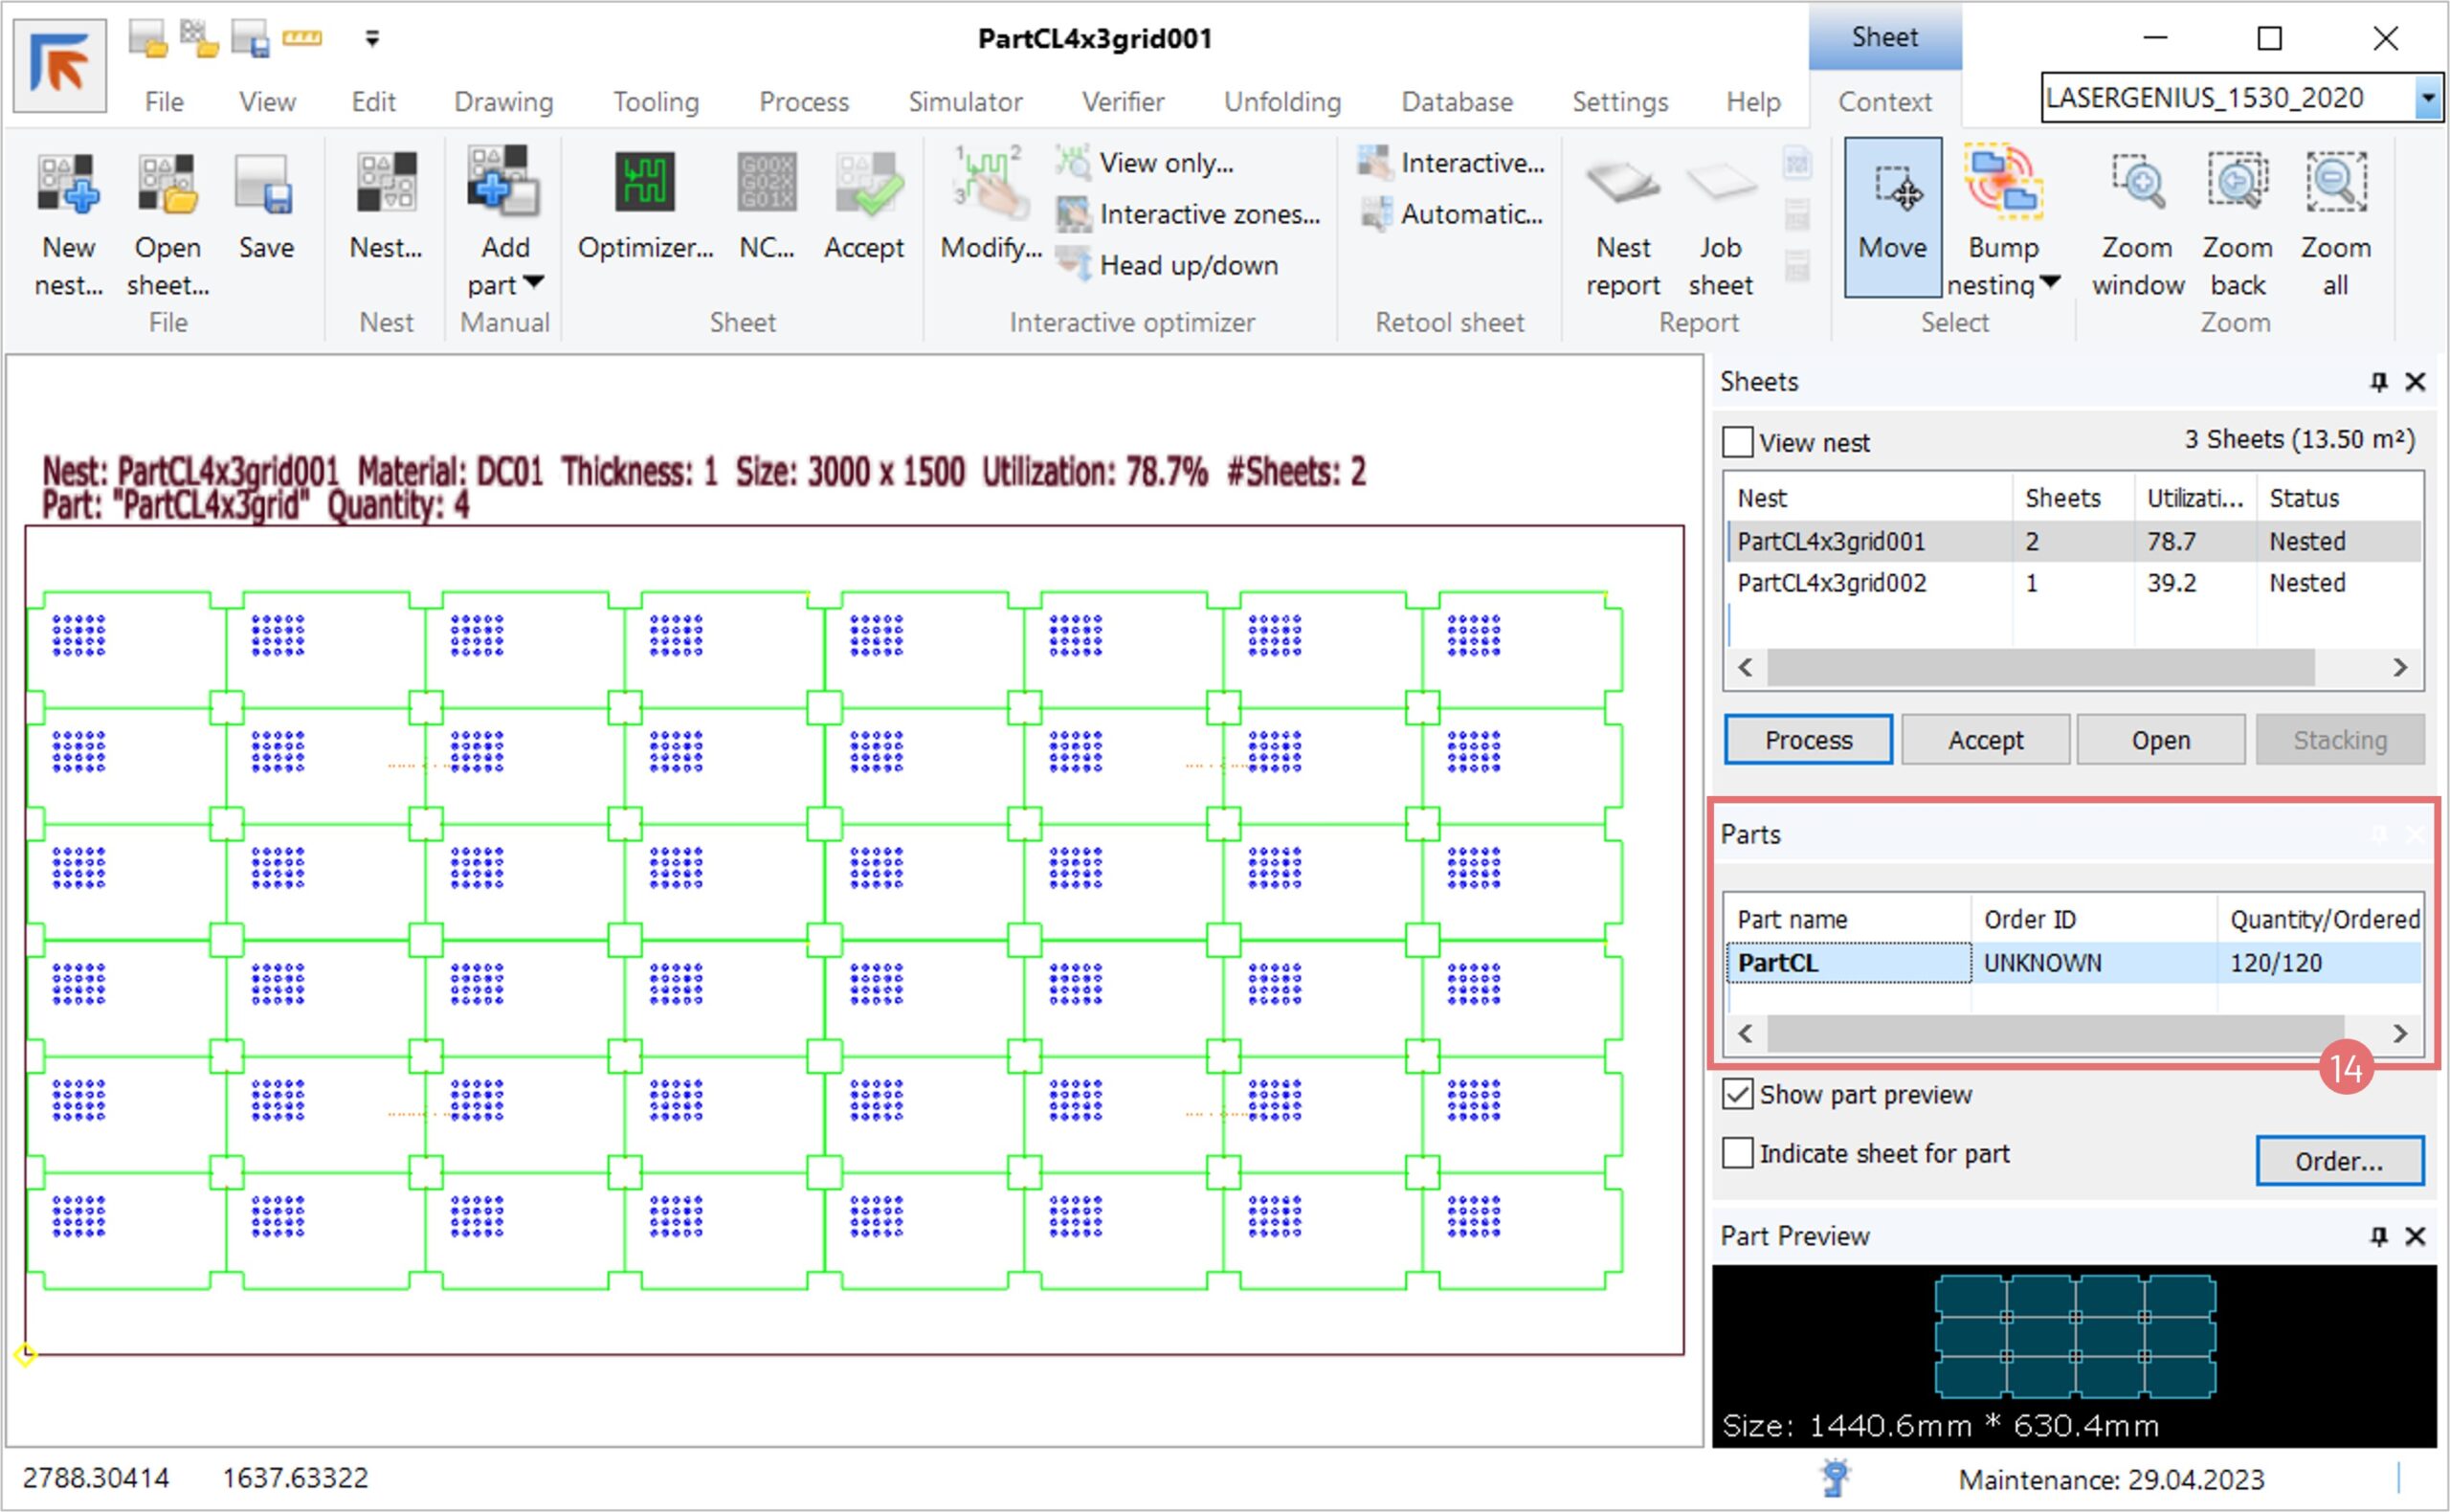Switch to the Simulator tab

(x=964, y=102)
